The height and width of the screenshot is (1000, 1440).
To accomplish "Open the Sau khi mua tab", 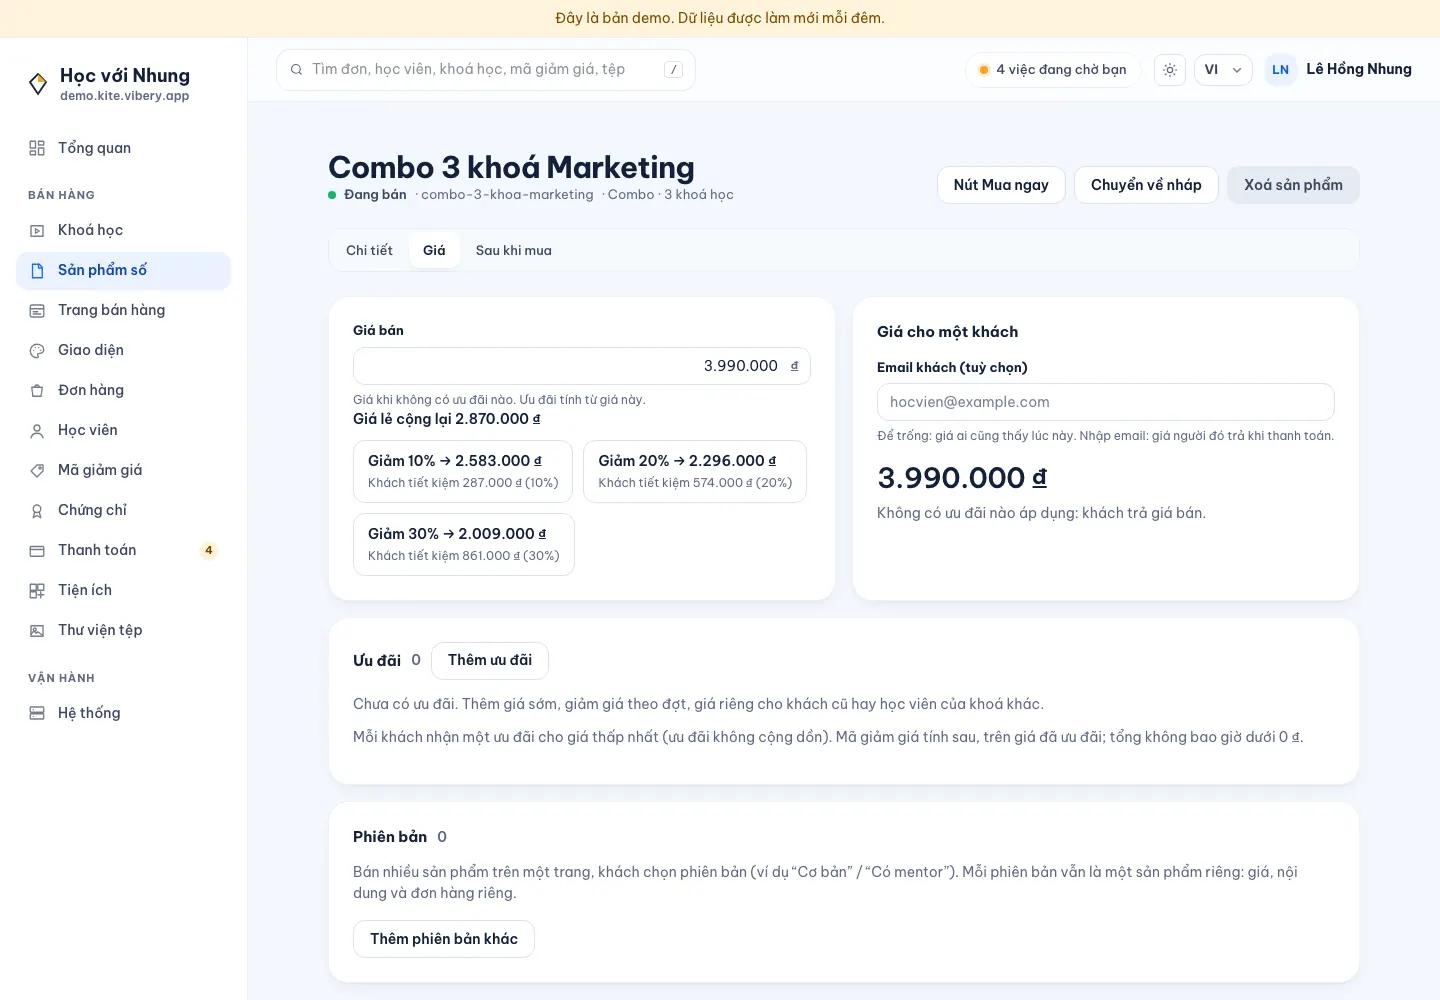I will point(513,250).
